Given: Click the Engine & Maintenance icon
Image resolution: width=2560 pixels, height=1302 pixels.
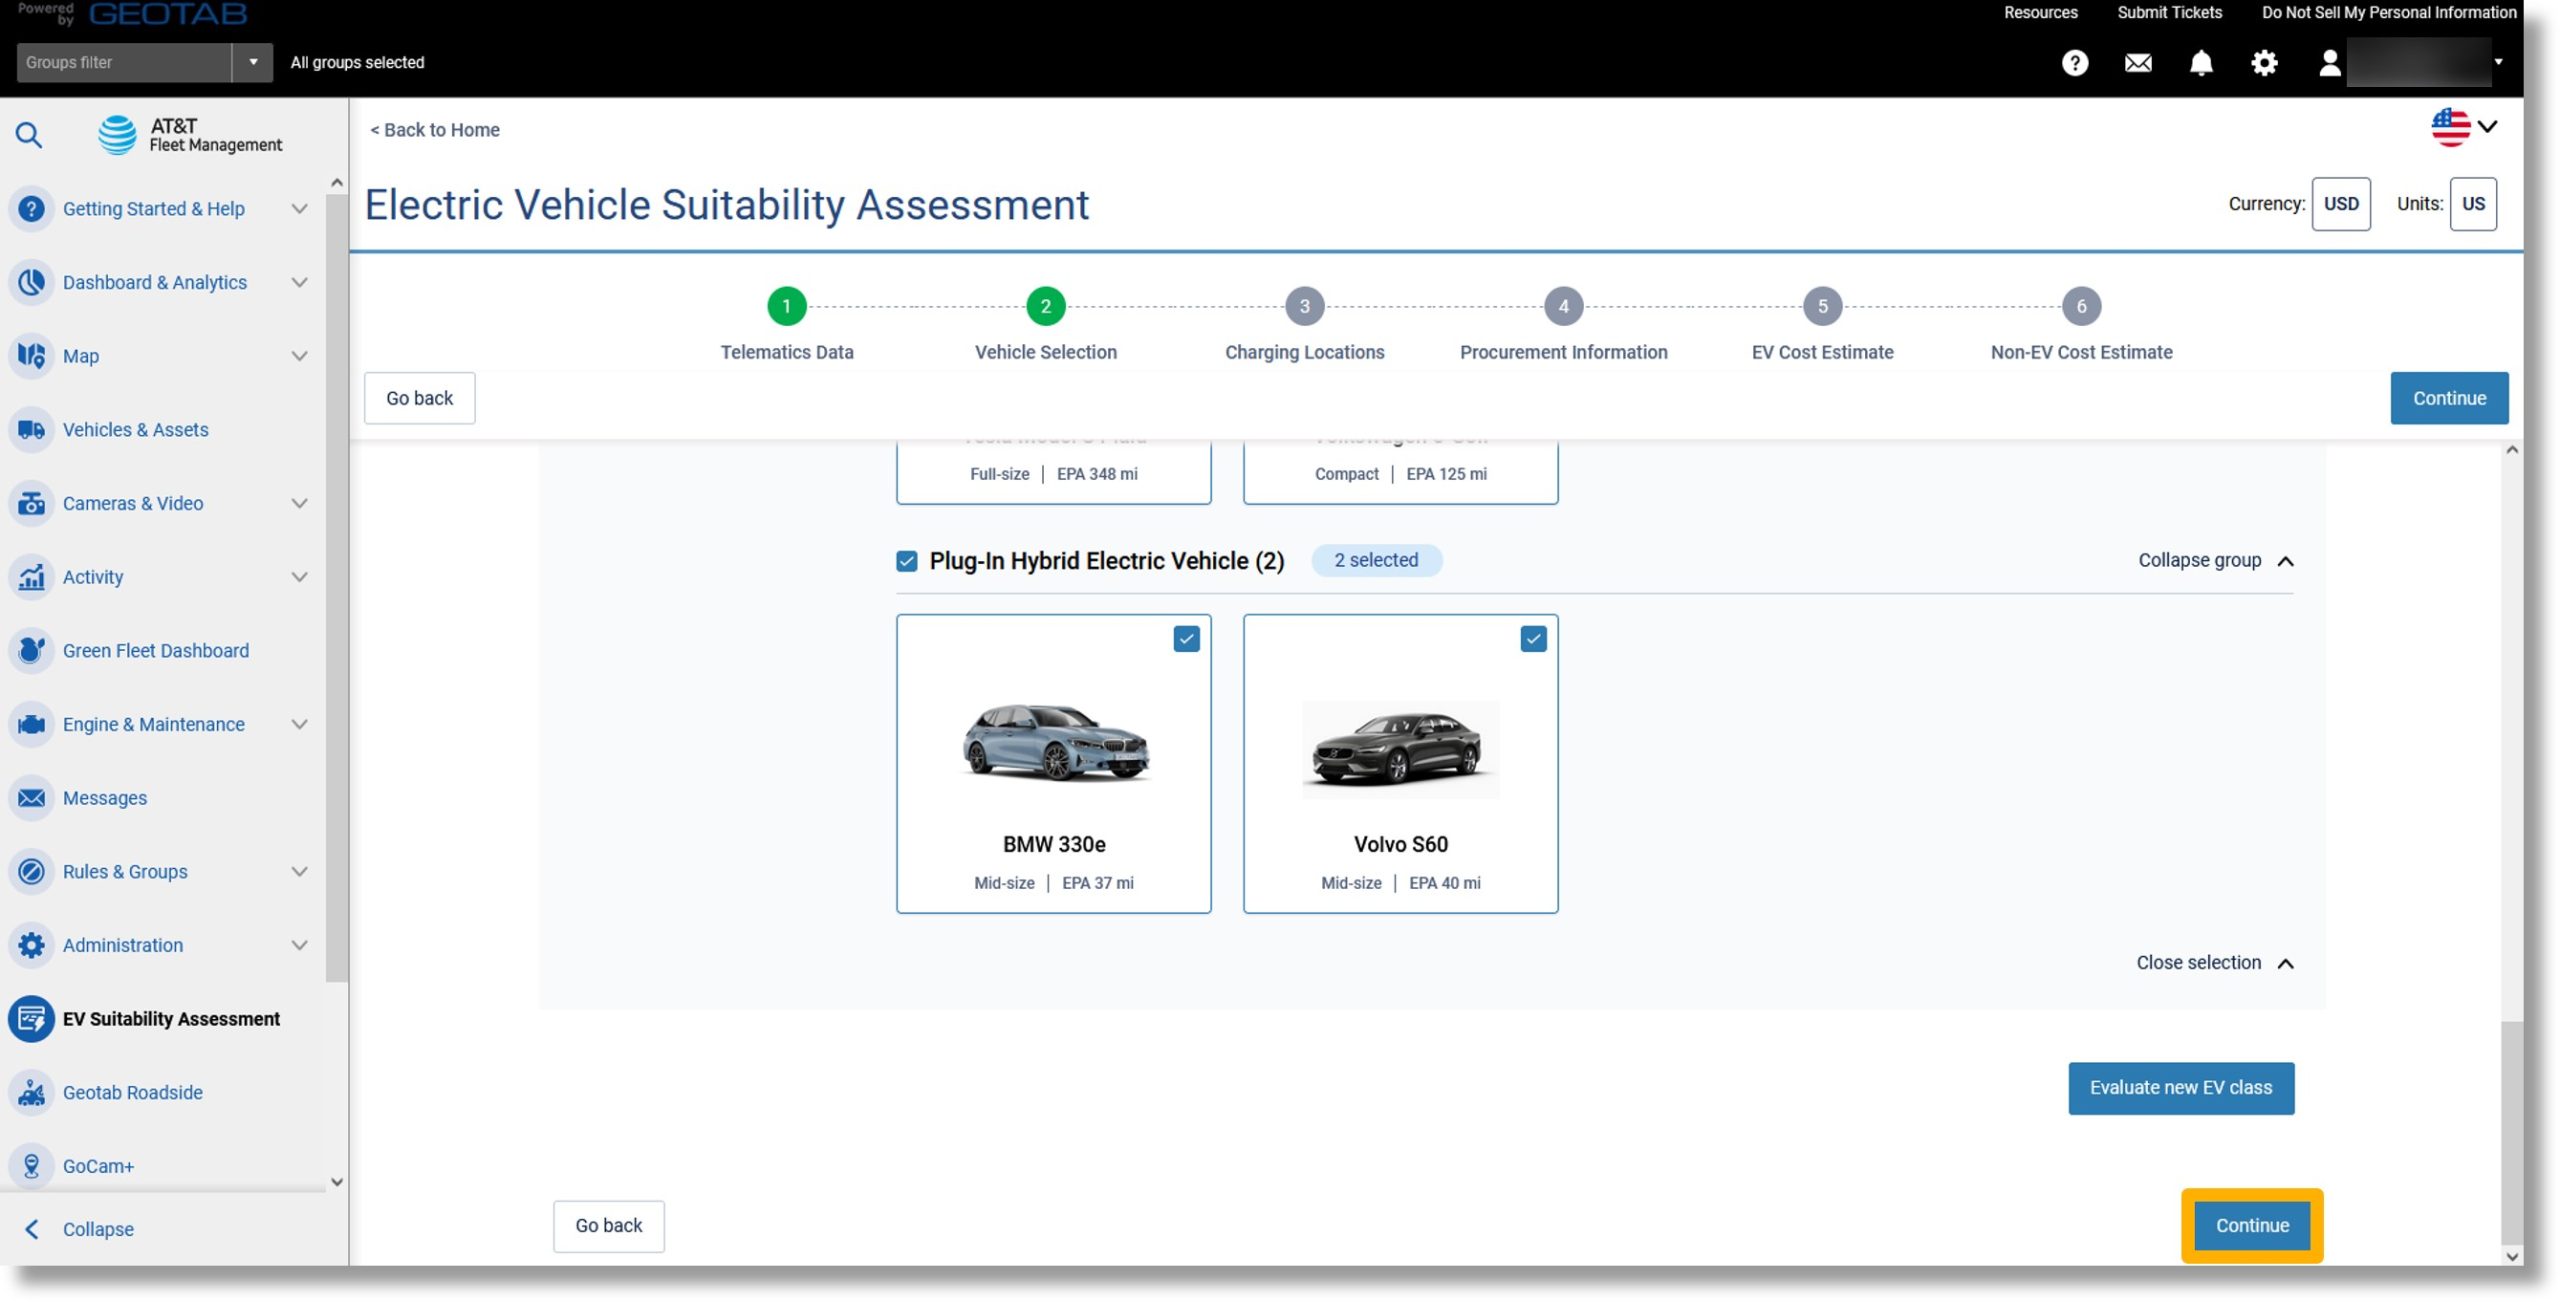Looking at the screenshot, I should point(31,724).
